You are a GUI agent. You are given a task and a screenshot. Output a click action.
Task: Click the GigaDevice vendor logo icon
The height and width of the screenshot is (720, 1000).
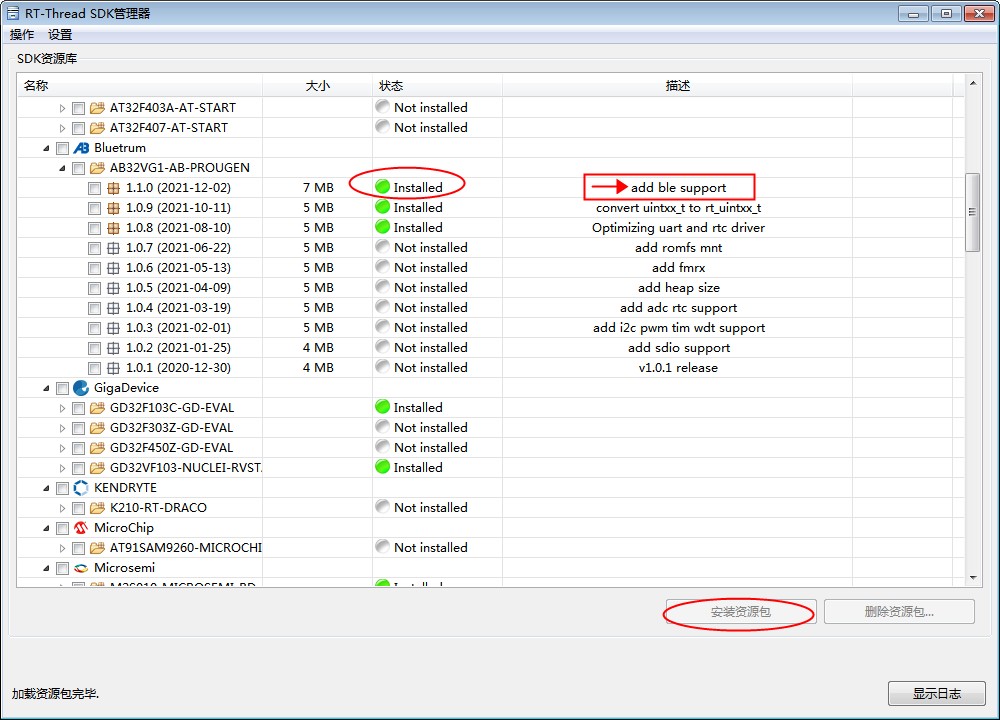click(81, 388)
